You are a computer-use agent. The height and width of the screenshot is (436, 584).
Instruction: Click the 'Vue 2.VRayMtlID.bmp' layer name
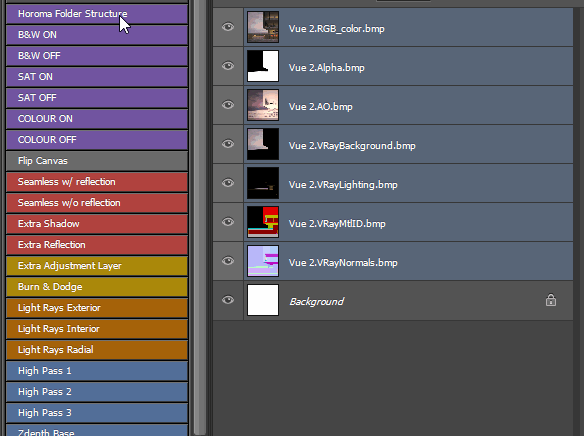point(337,223)
